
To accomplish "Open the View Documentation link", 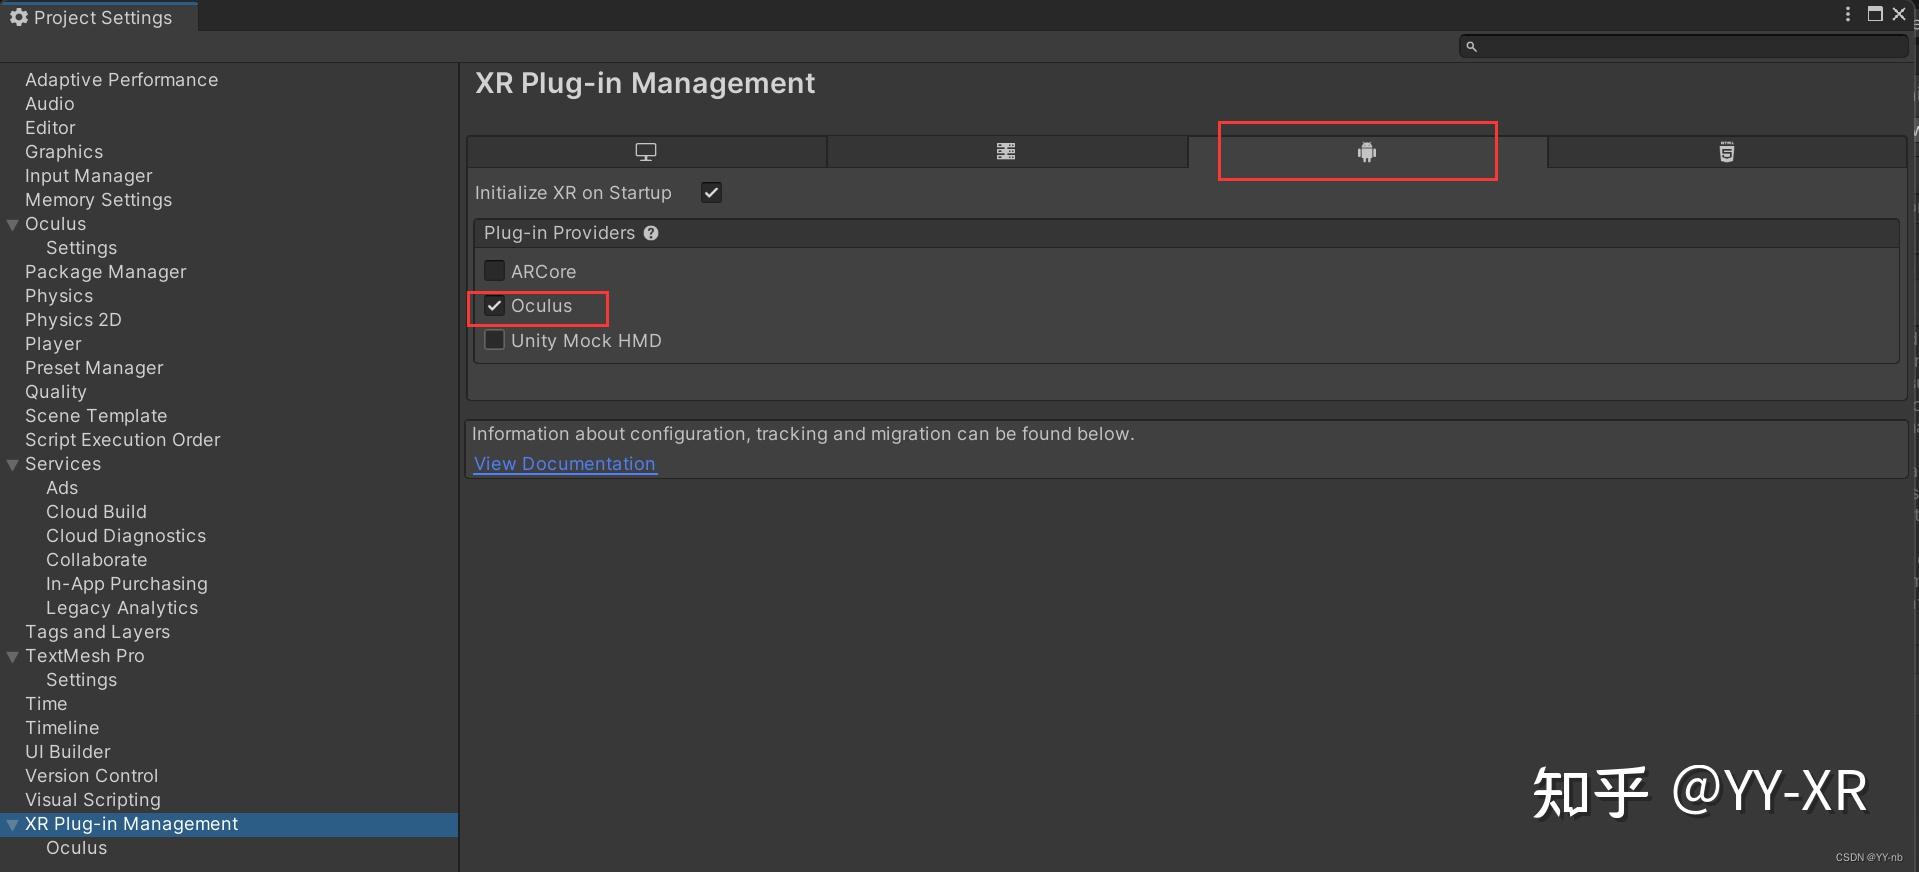I will (x=565, y=464).
